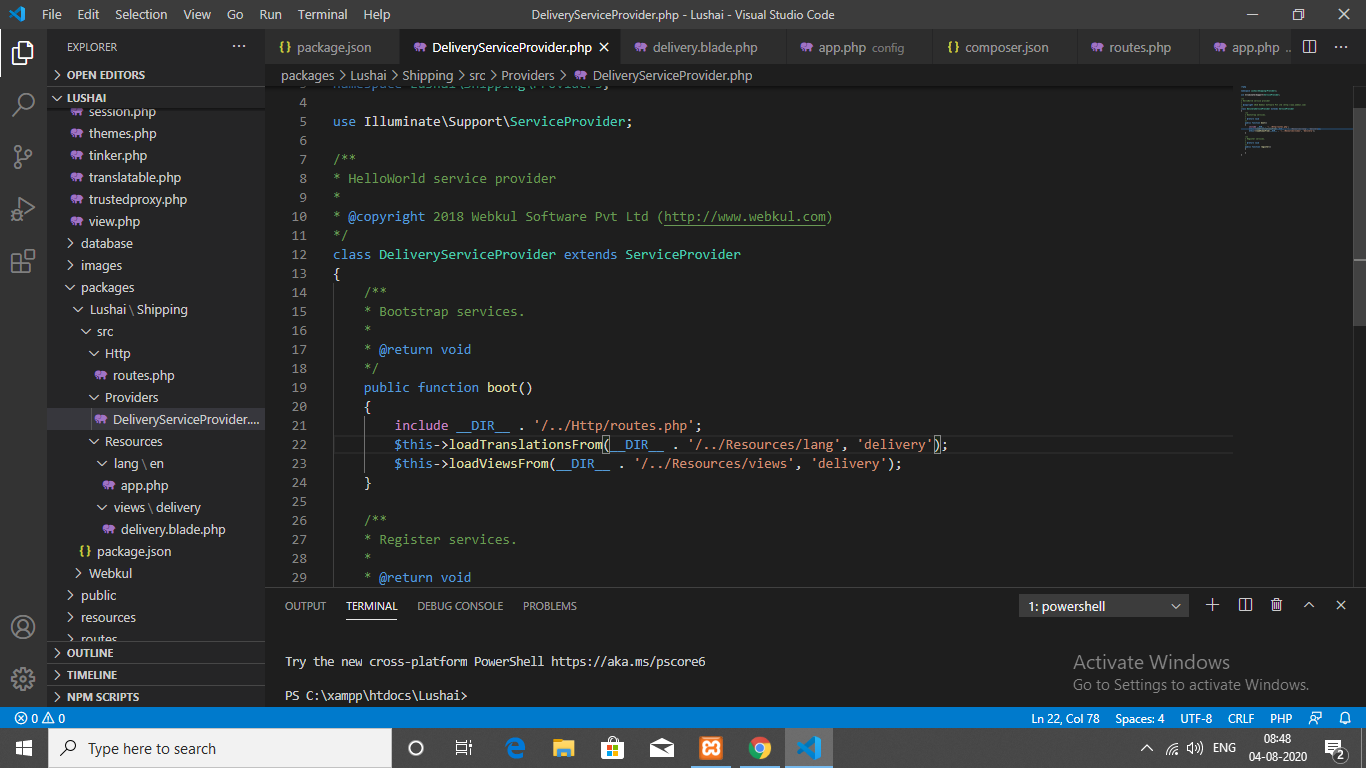Close the terminal panel
The image size is (1366, 768).
pyautogui.click(x=1341, y=605)
